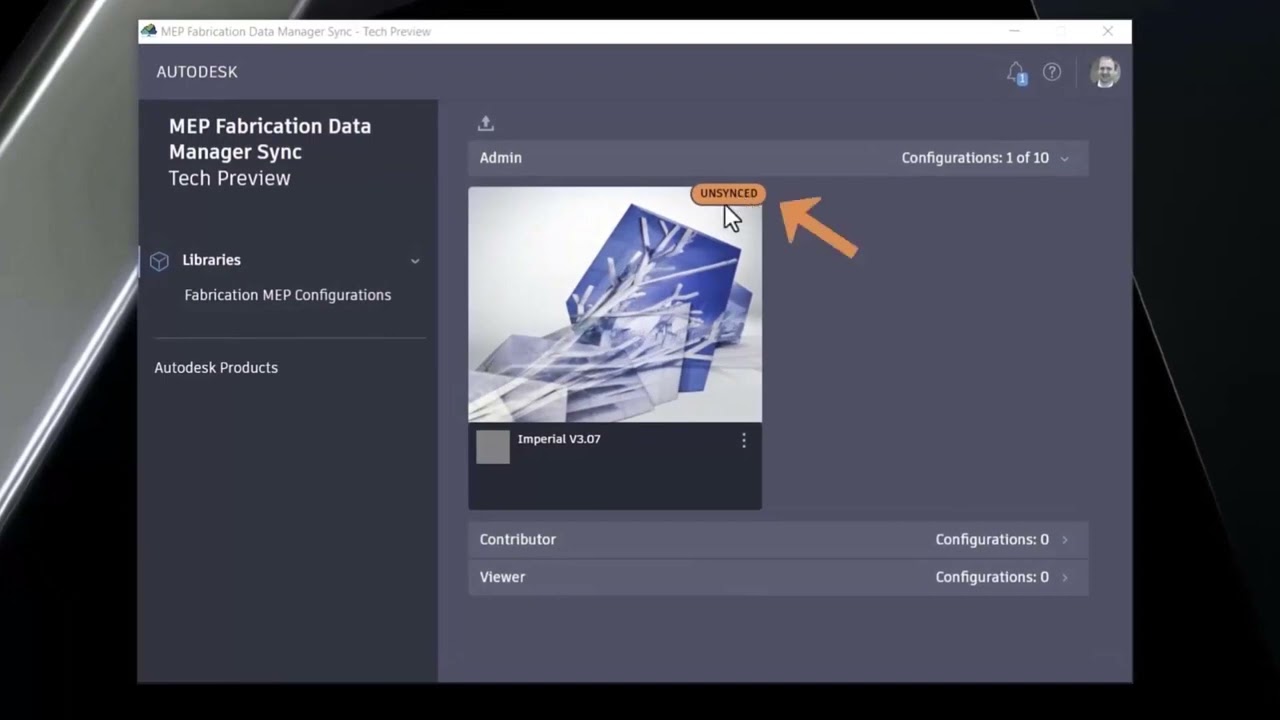The height and width of the screenshot is (720, 1280).
Task: Click the 'Tech Preview' subtitle
Action: click(229, 178)
